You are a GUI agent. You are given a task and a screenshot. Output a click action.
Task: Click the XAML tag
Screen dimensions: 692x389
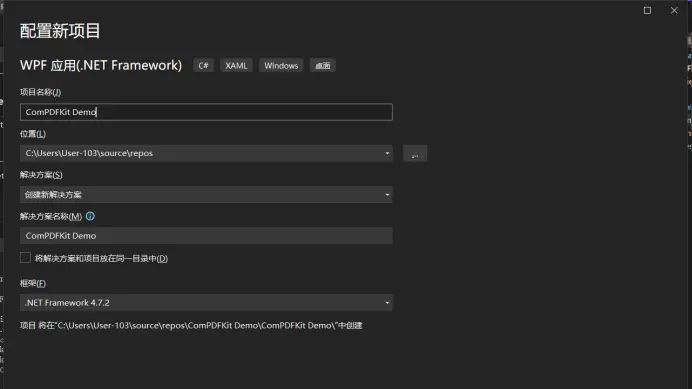(x=236, y=66)
